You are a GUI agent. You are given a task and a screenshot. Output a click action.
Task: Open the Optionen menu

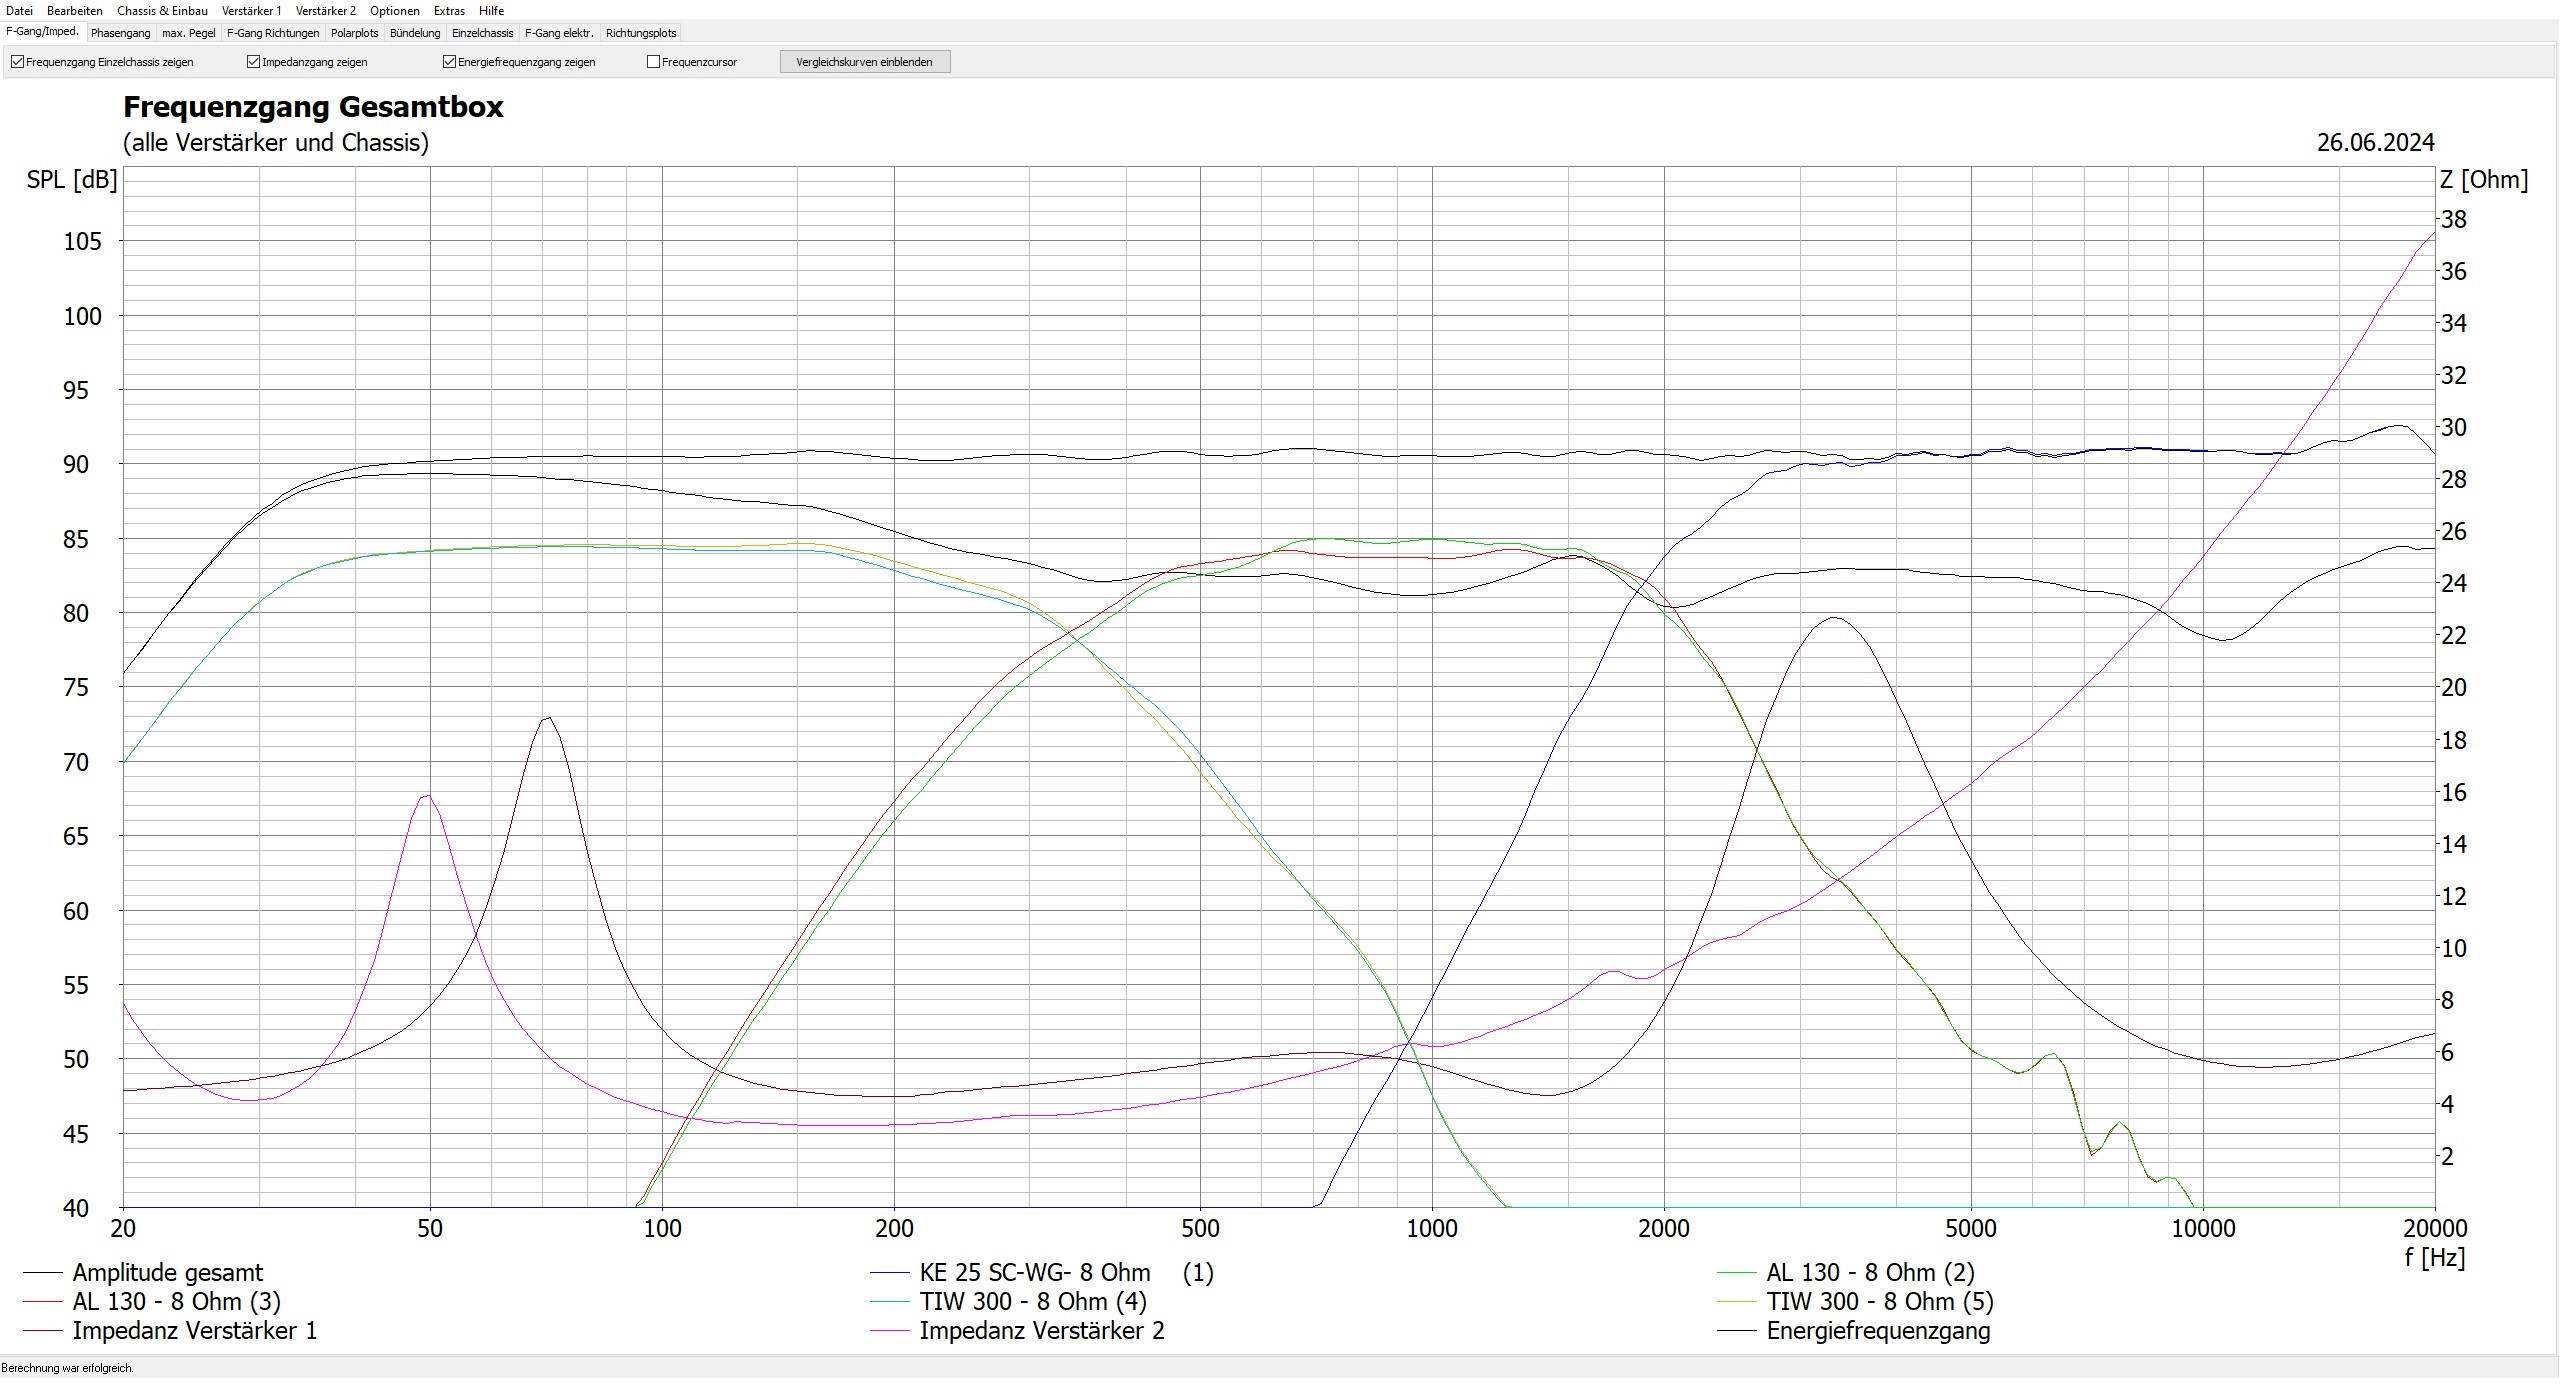point(394,10)
